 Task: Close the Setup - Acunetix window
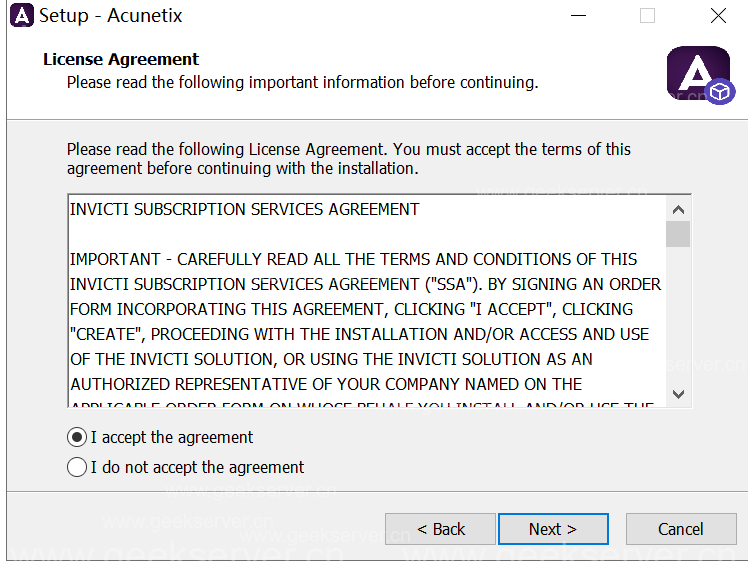[x=718, y=16]
